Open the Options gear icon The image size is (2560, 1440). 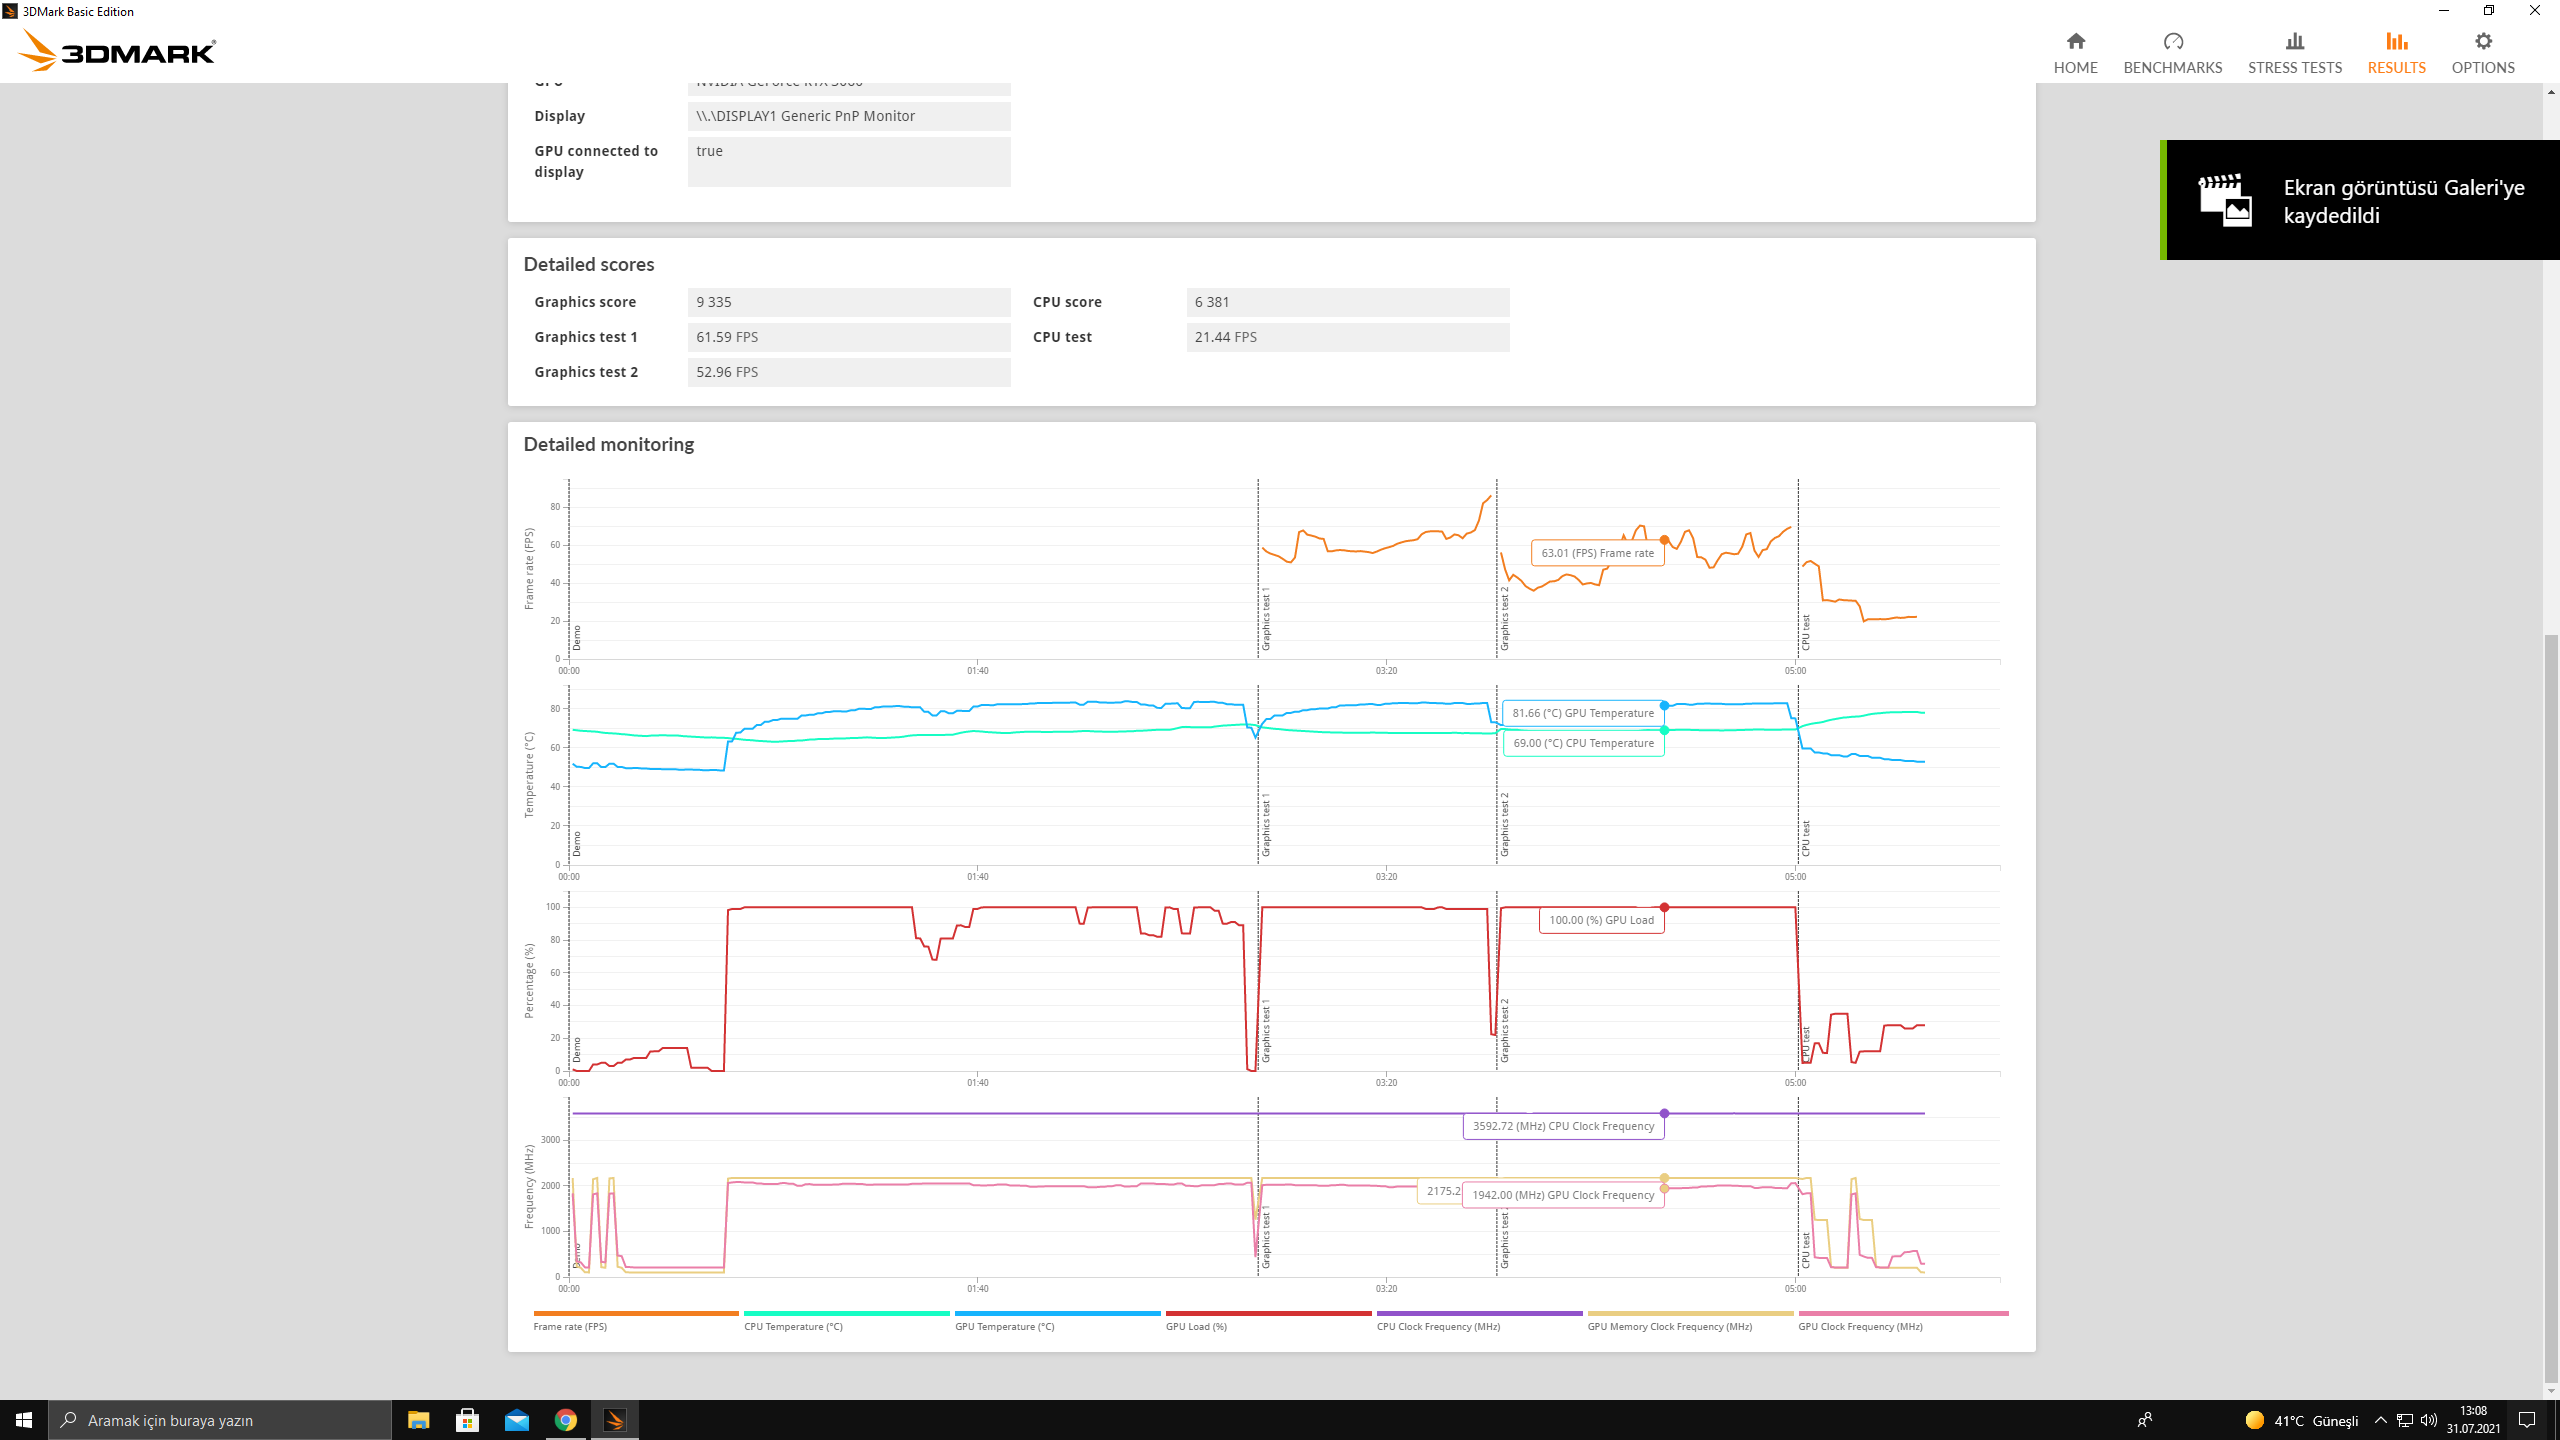pyautogui.click(x=2482, y=41)
